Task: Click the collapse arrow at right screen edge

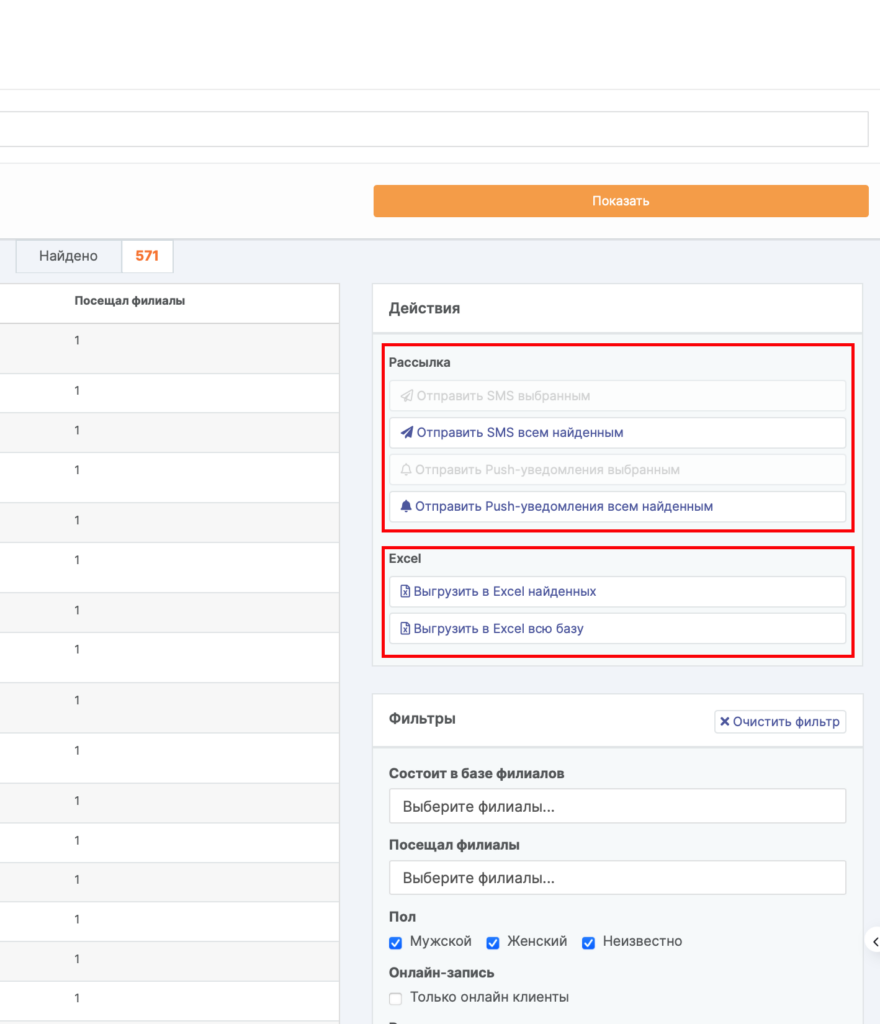Action: coord(874,941)
